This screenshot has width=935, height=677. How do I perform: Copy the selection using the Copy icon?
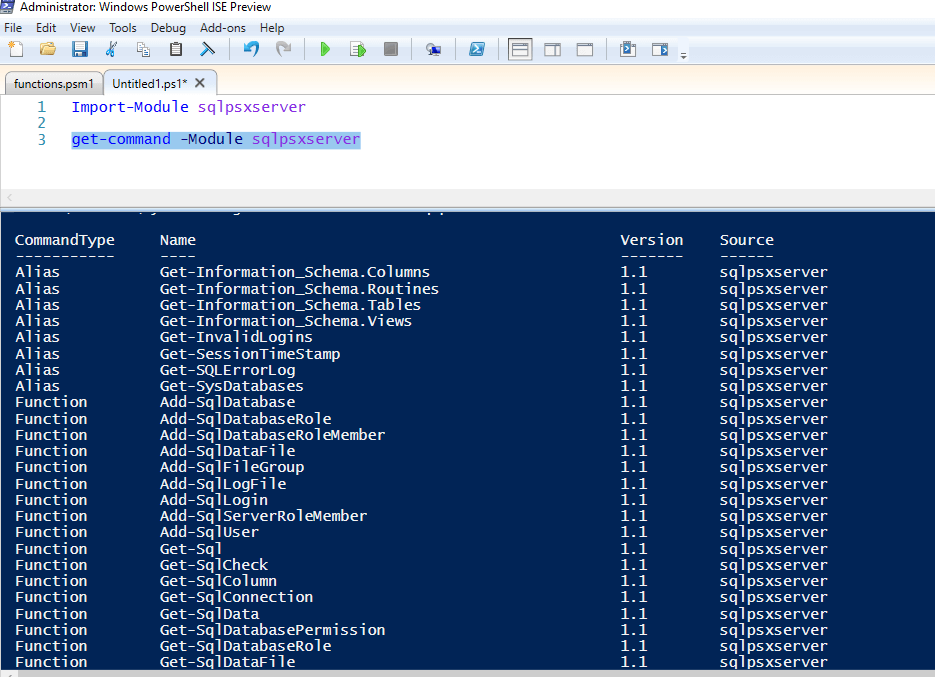click(143, 50)
